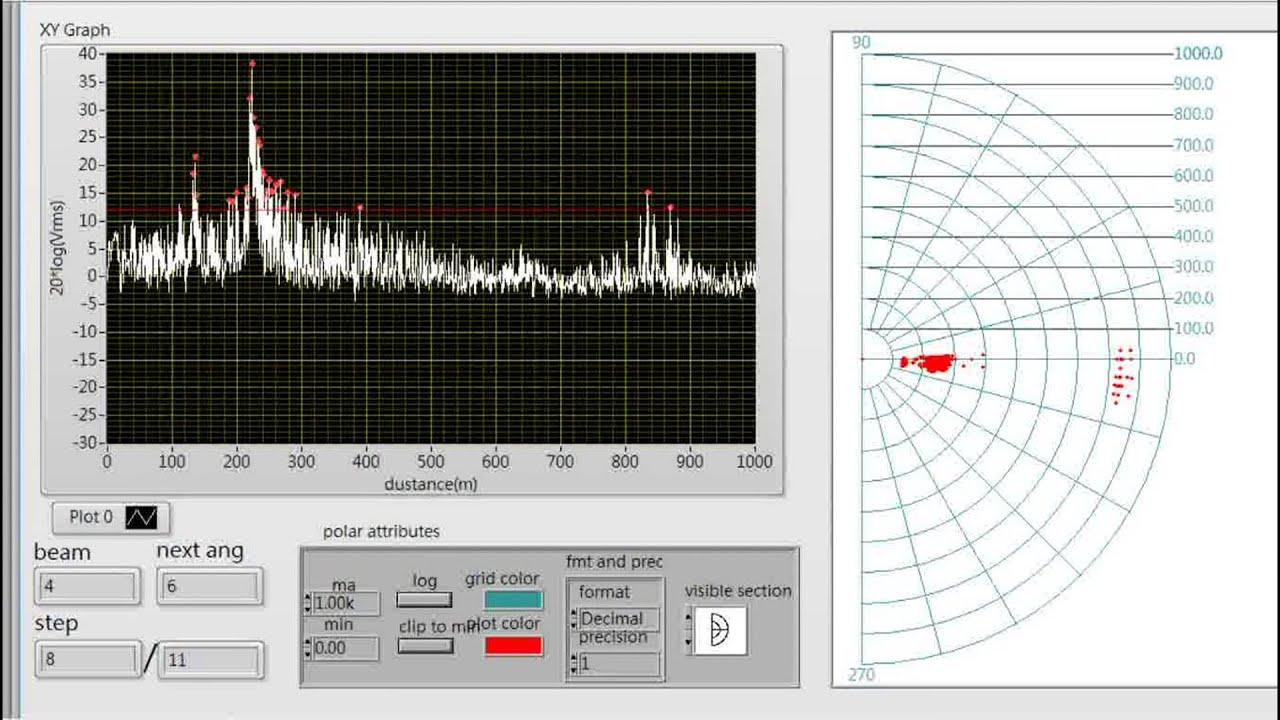Click the max value stepper arrows
The height and width of the screenshot is (720, 1280).
click(x=309, y=603)
